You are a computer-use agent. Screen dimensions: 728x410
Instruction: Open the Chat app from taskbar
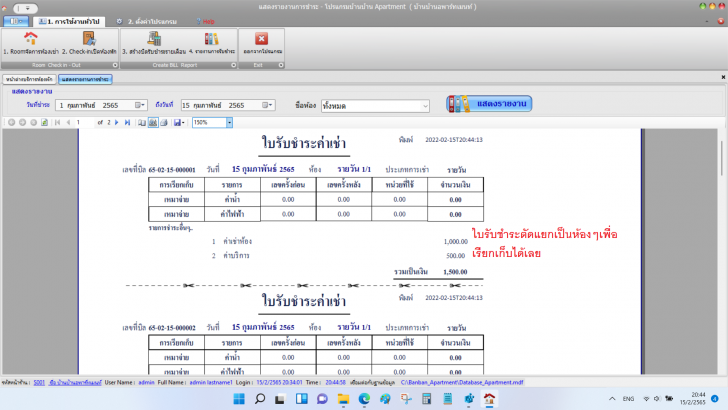(322, 399)
